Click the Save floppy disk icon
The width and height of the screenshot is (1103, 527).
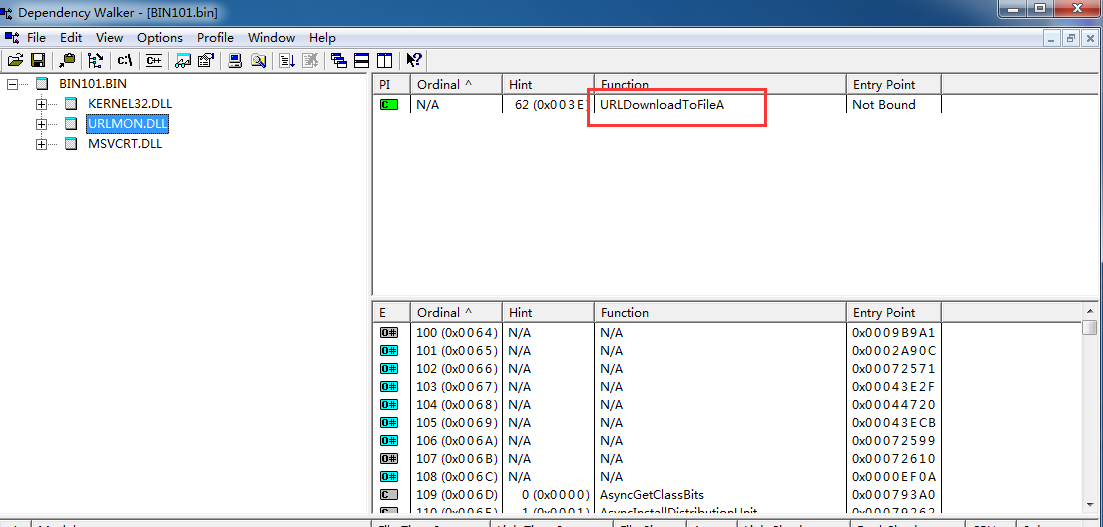coord(38,61)
